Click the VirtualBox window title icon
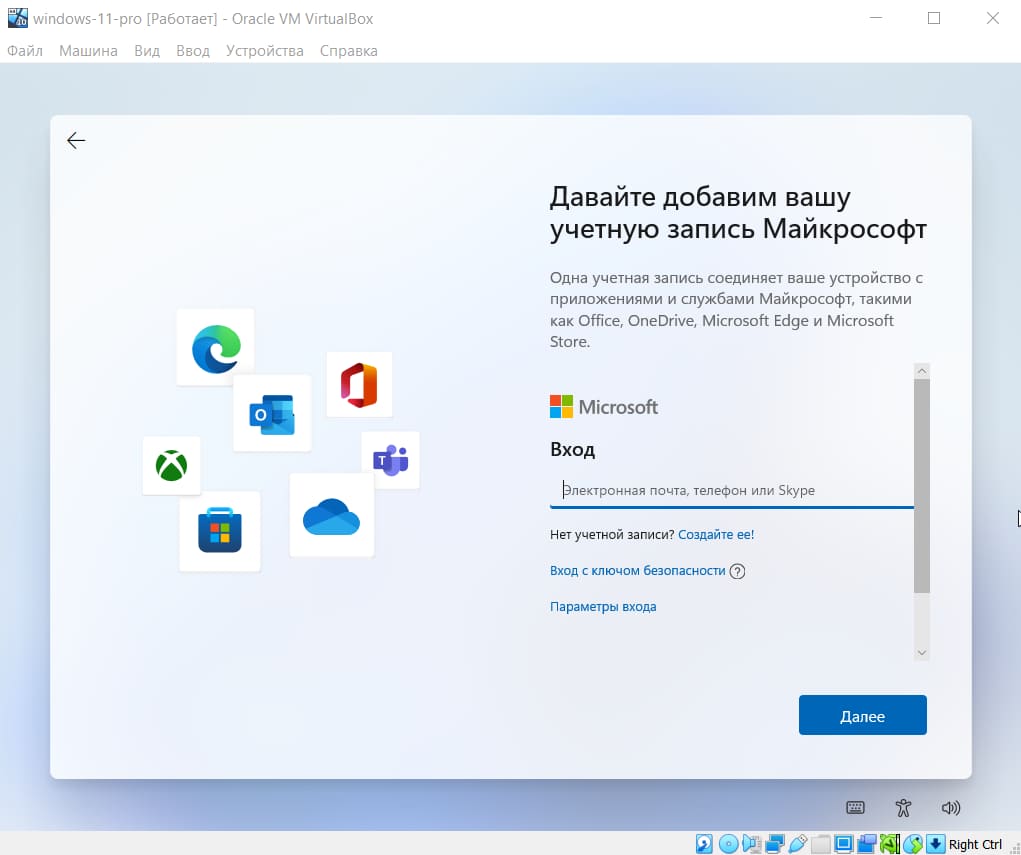 coord(18,18)
